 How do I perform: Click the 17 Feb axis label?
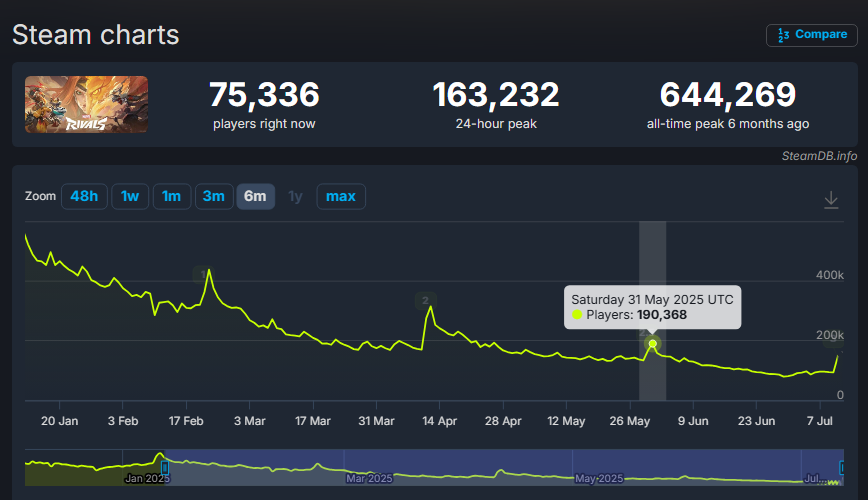[x=186, y=421]
